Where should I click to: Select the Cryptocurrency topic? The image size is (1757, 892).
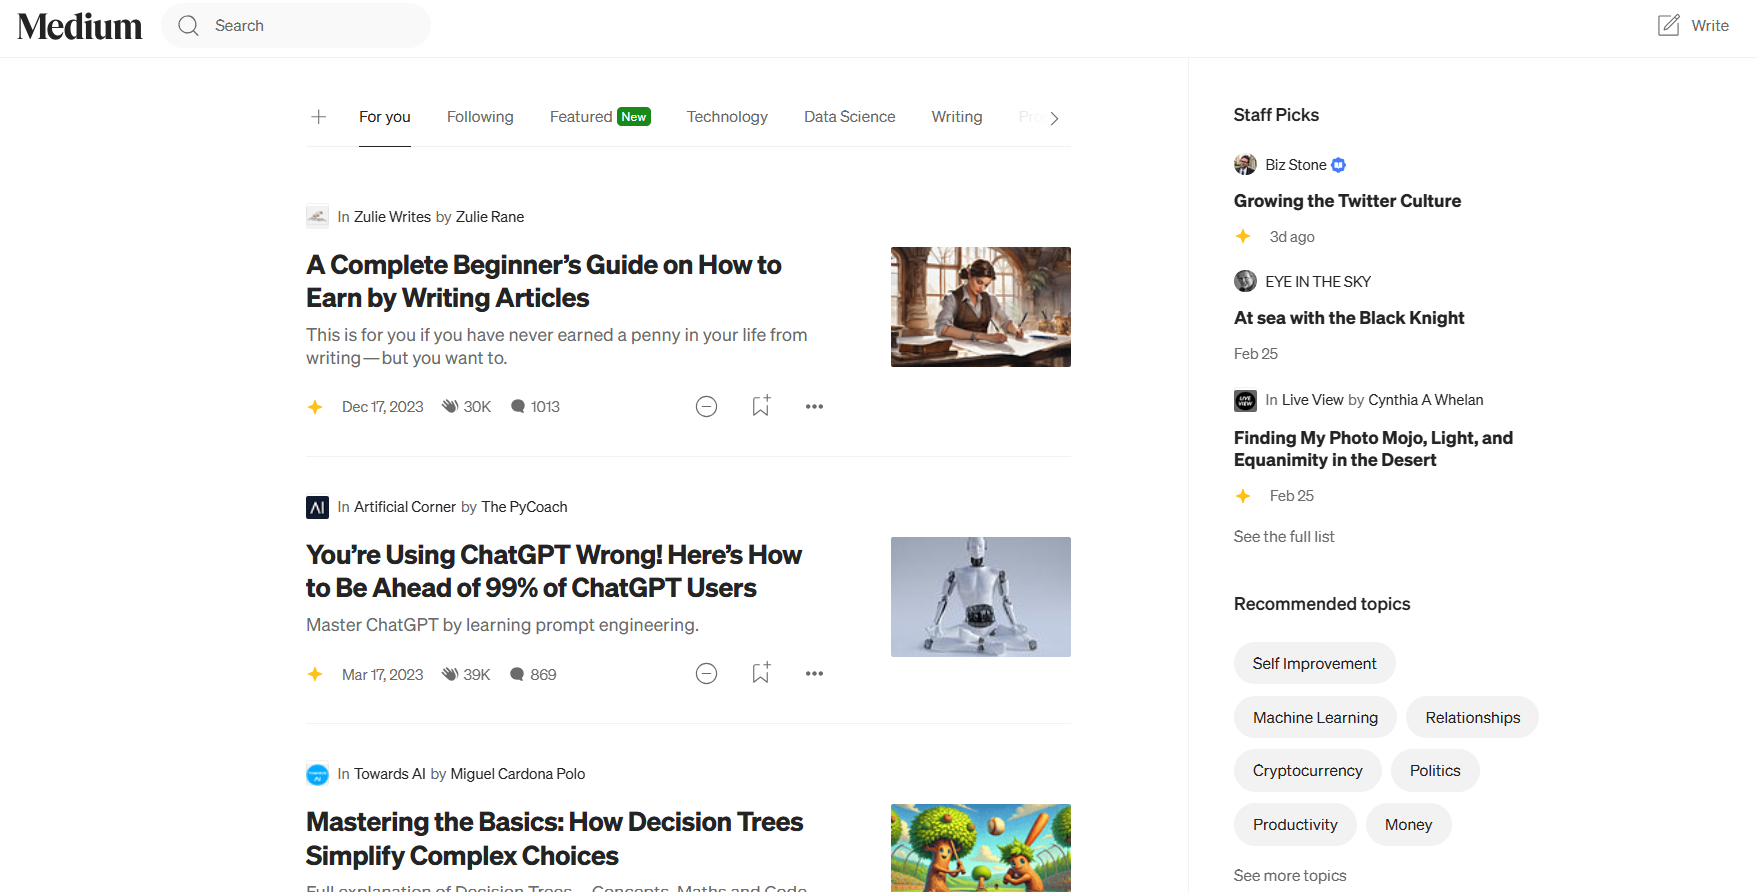(x=1307, y=770)
